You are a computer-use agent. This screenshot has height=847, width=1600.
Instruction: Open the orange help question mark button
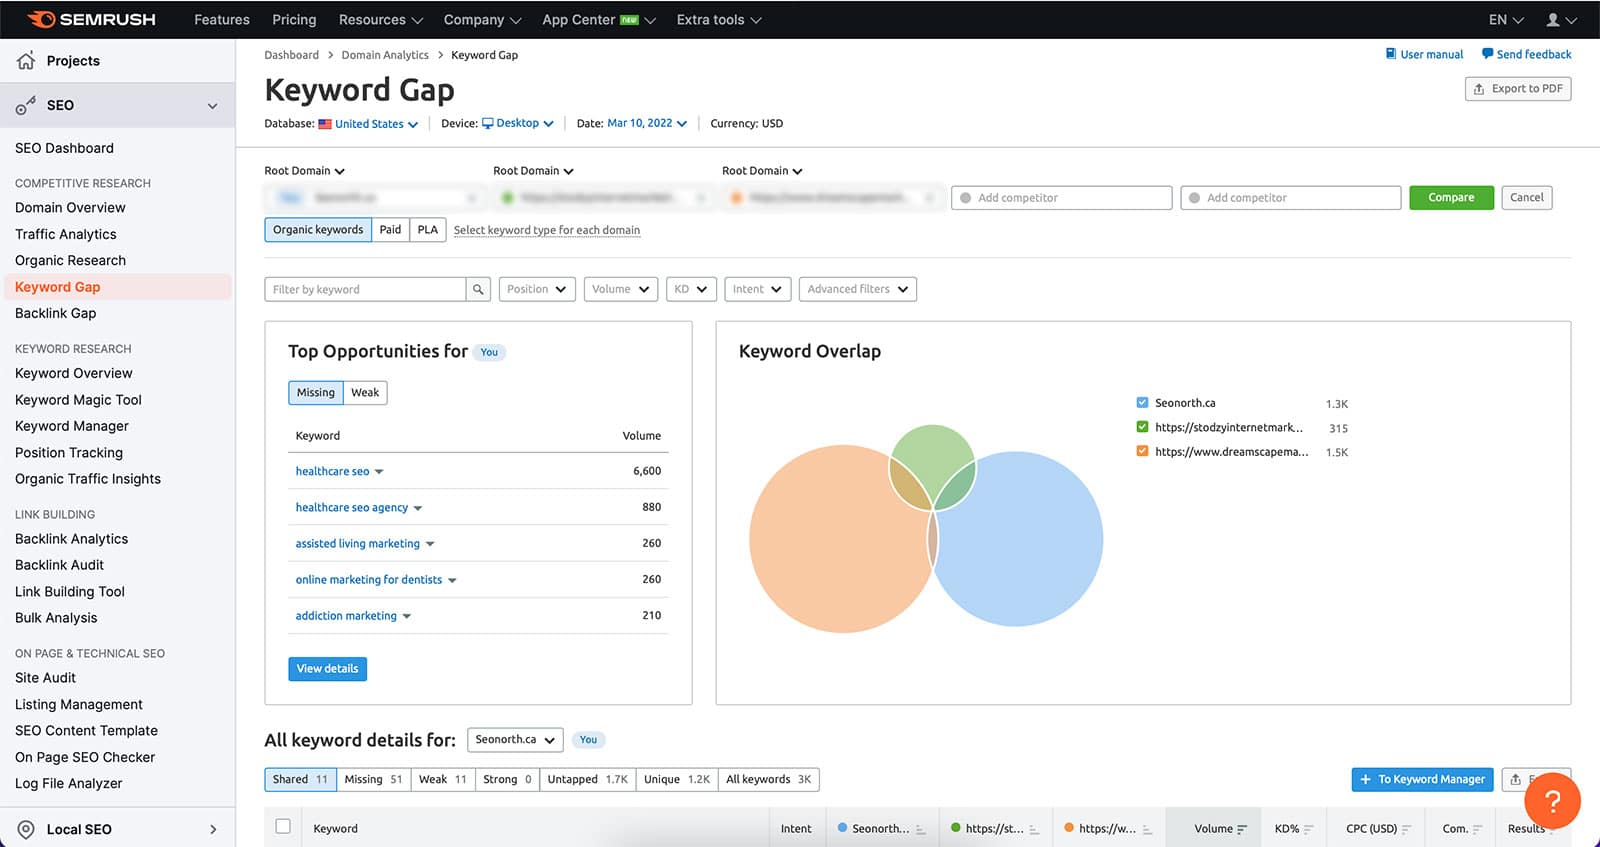pyautogui.click(x=1552, y=800)
